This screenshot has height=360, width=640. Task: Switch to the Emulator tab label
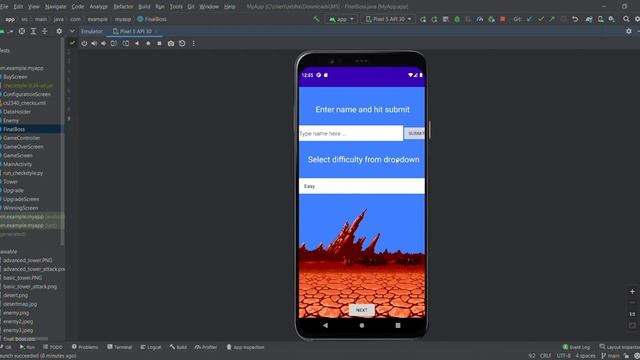tap(92, 31)
